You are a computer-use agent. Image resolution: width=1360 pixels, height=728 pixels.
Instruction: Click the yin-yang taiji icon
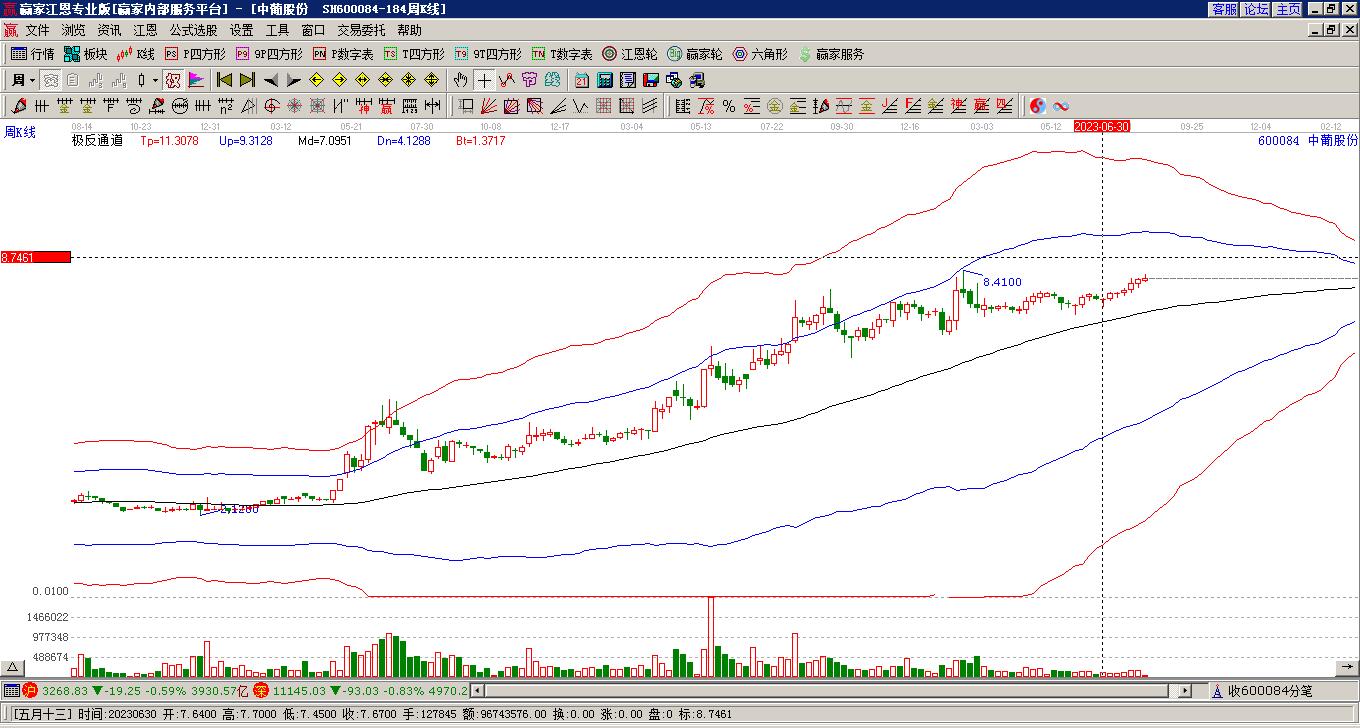(1038, 106)
